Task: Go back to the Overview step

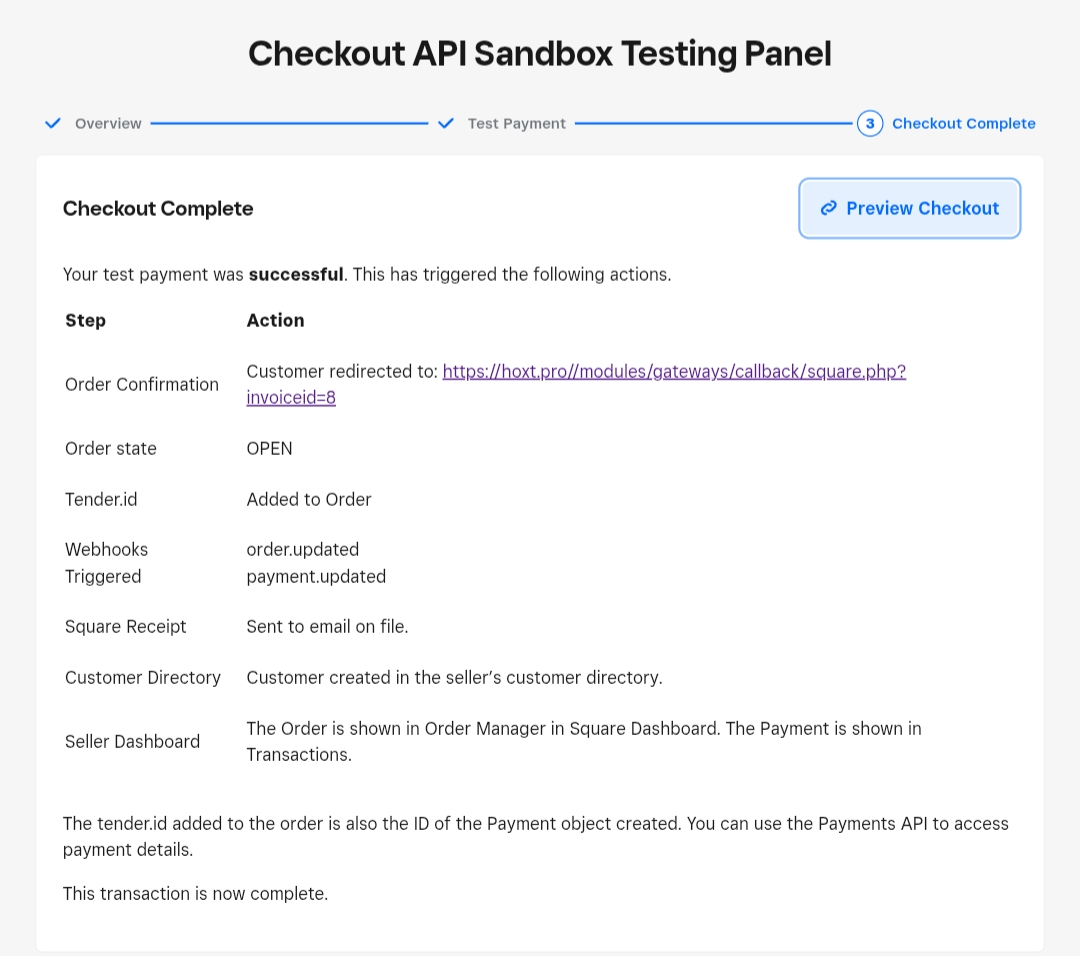Action: [108, 124]
